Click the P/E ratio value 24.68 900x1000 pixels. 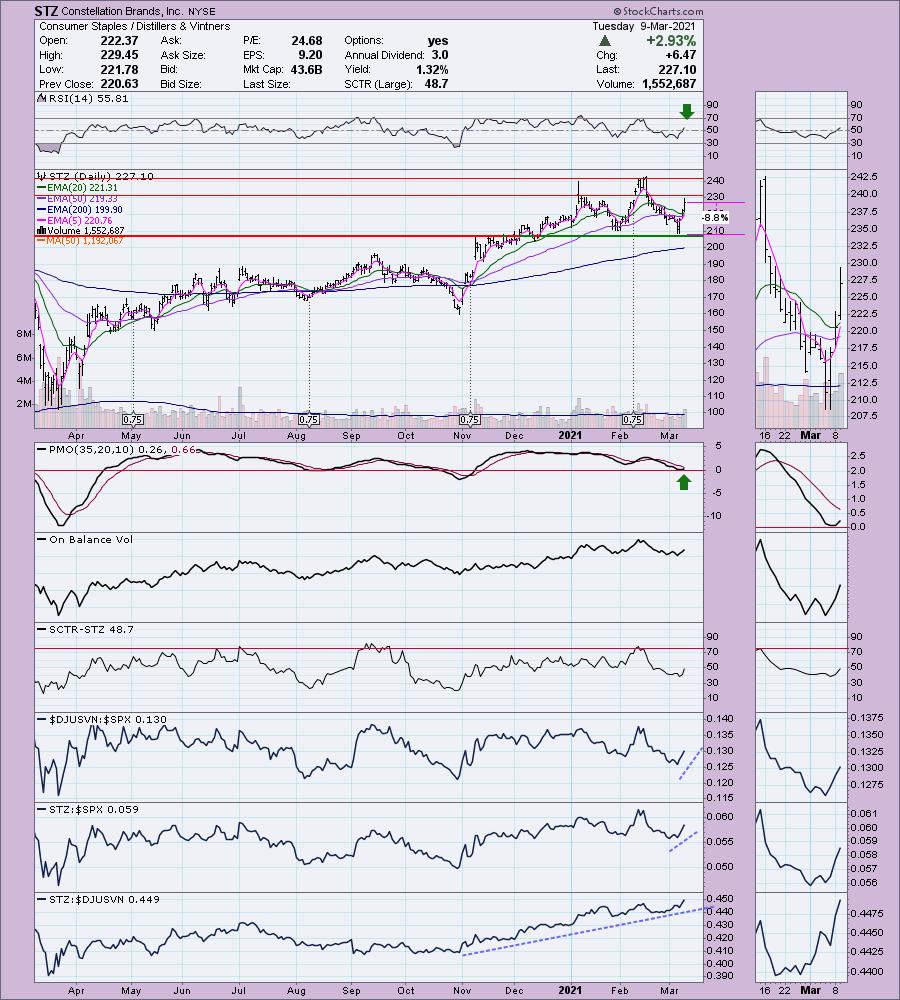tap(307, 41)
